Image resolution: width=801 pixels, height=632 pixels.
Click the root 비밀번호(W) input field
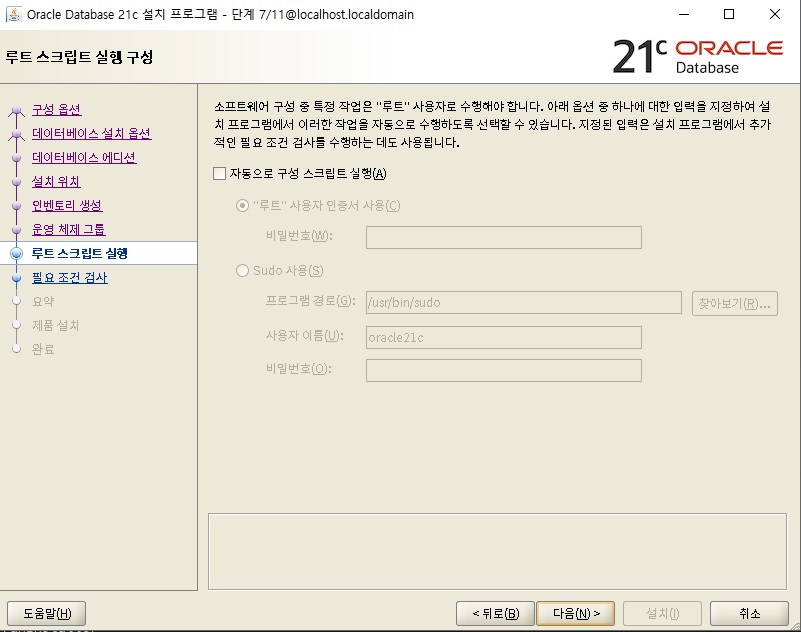(504, 238)
